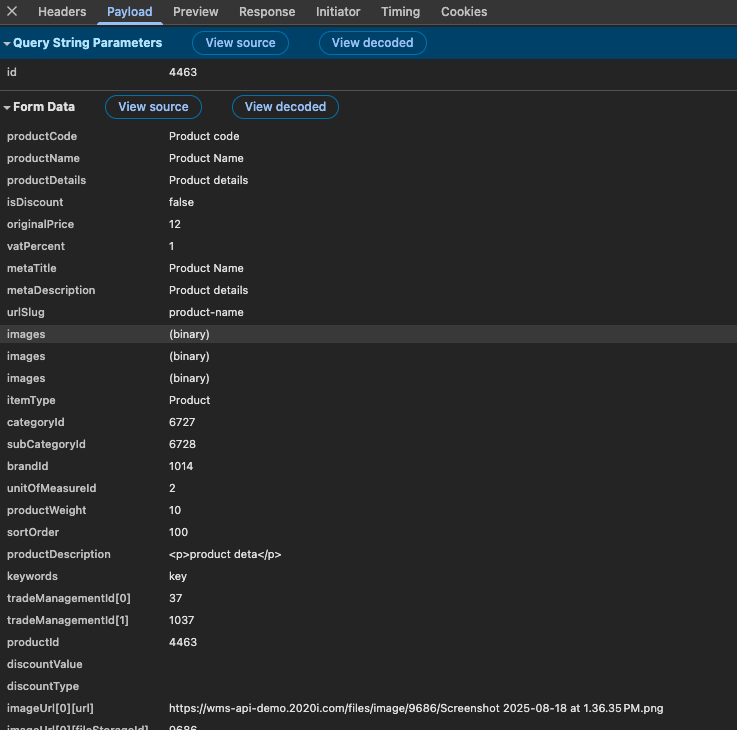Select the Payload tab
The image size is (737, 730).
(130, 12)
